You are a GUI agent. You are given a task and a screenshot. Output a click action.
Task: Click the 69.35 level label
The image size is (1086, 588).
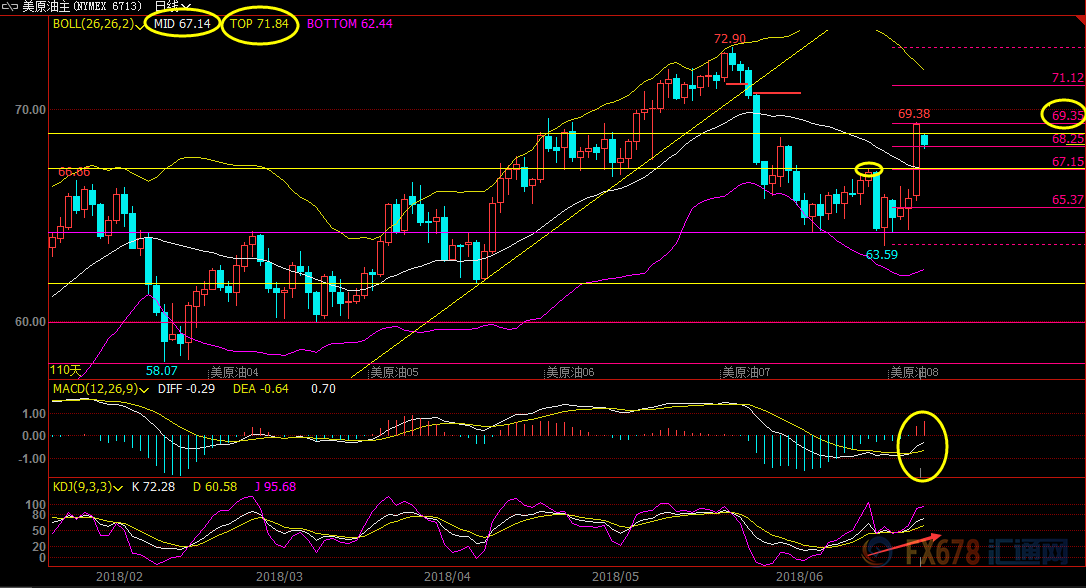point(1068,116)
